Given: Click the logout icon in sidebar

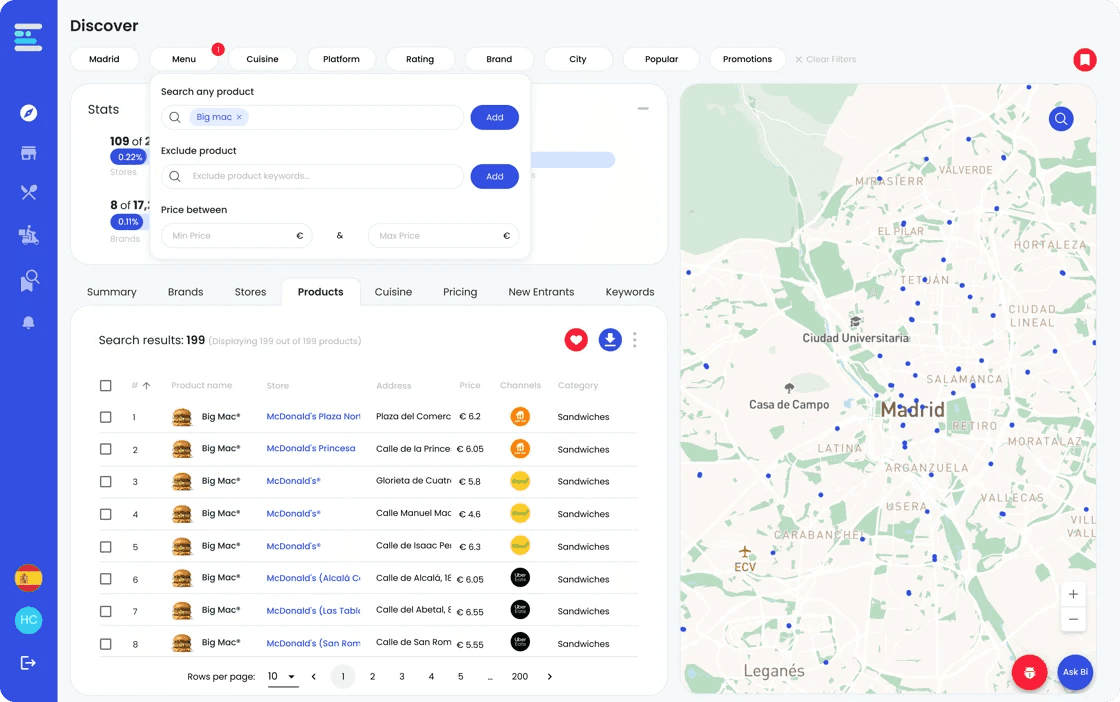Looking at the screenshot, I should click(x=28, y=663).
